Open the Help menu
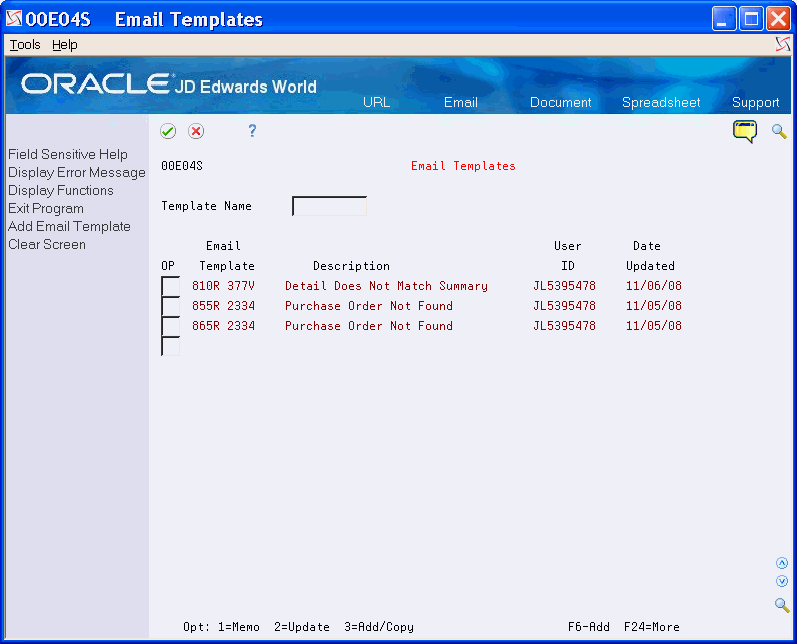The image size is (797, 644). (65, 45)
